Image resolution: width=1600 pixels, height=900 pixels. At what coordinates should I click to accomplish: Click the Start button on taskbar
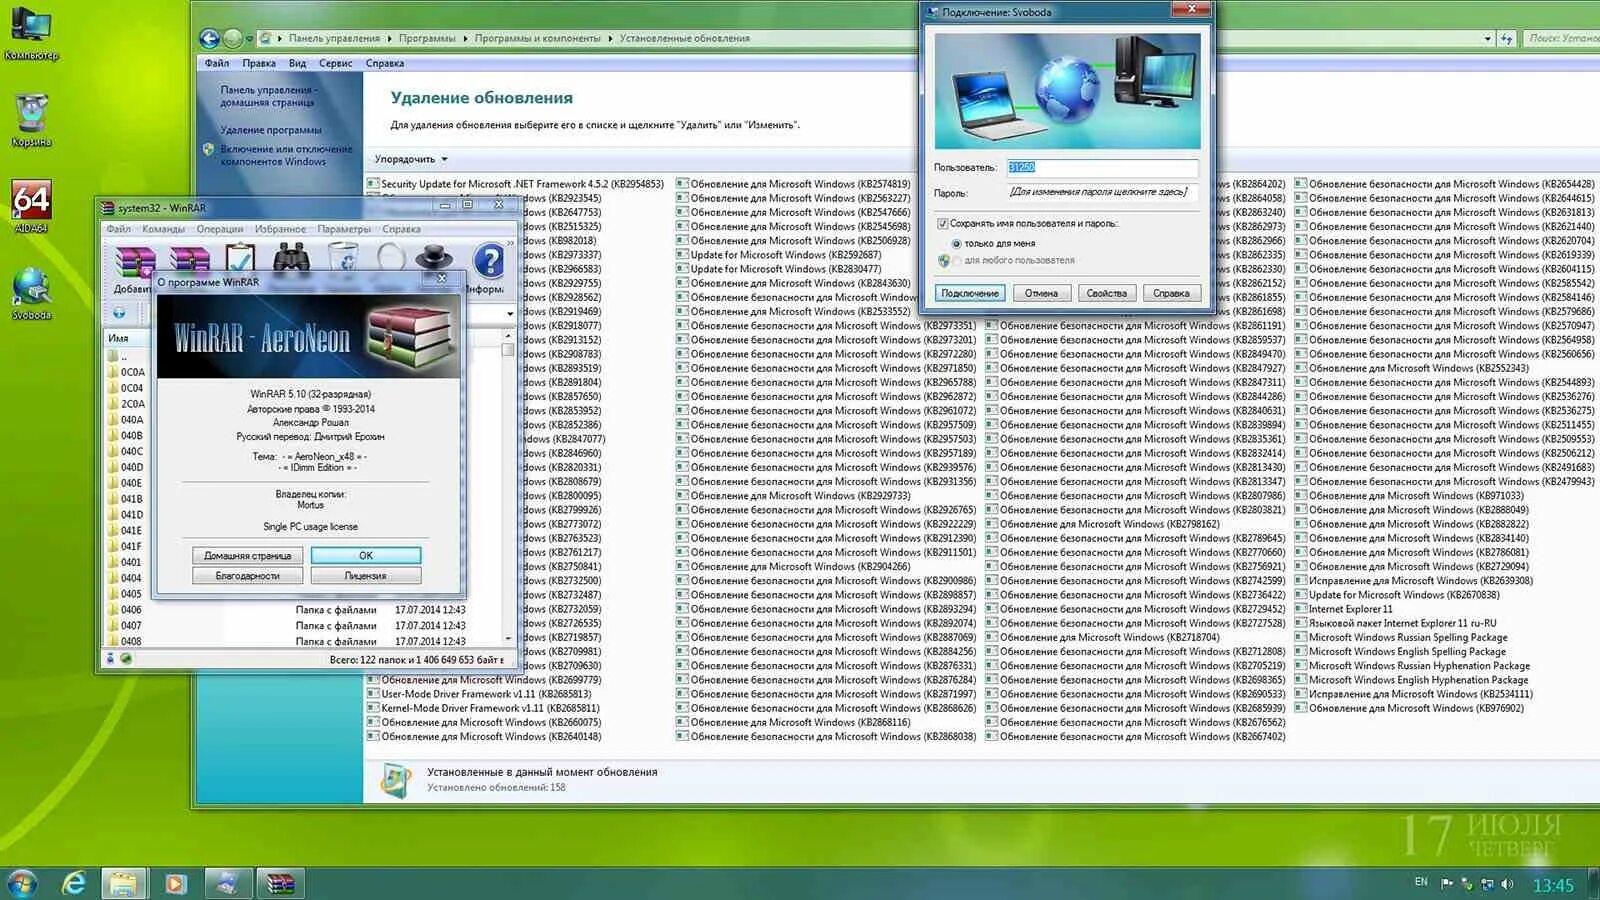coord(21,883)
